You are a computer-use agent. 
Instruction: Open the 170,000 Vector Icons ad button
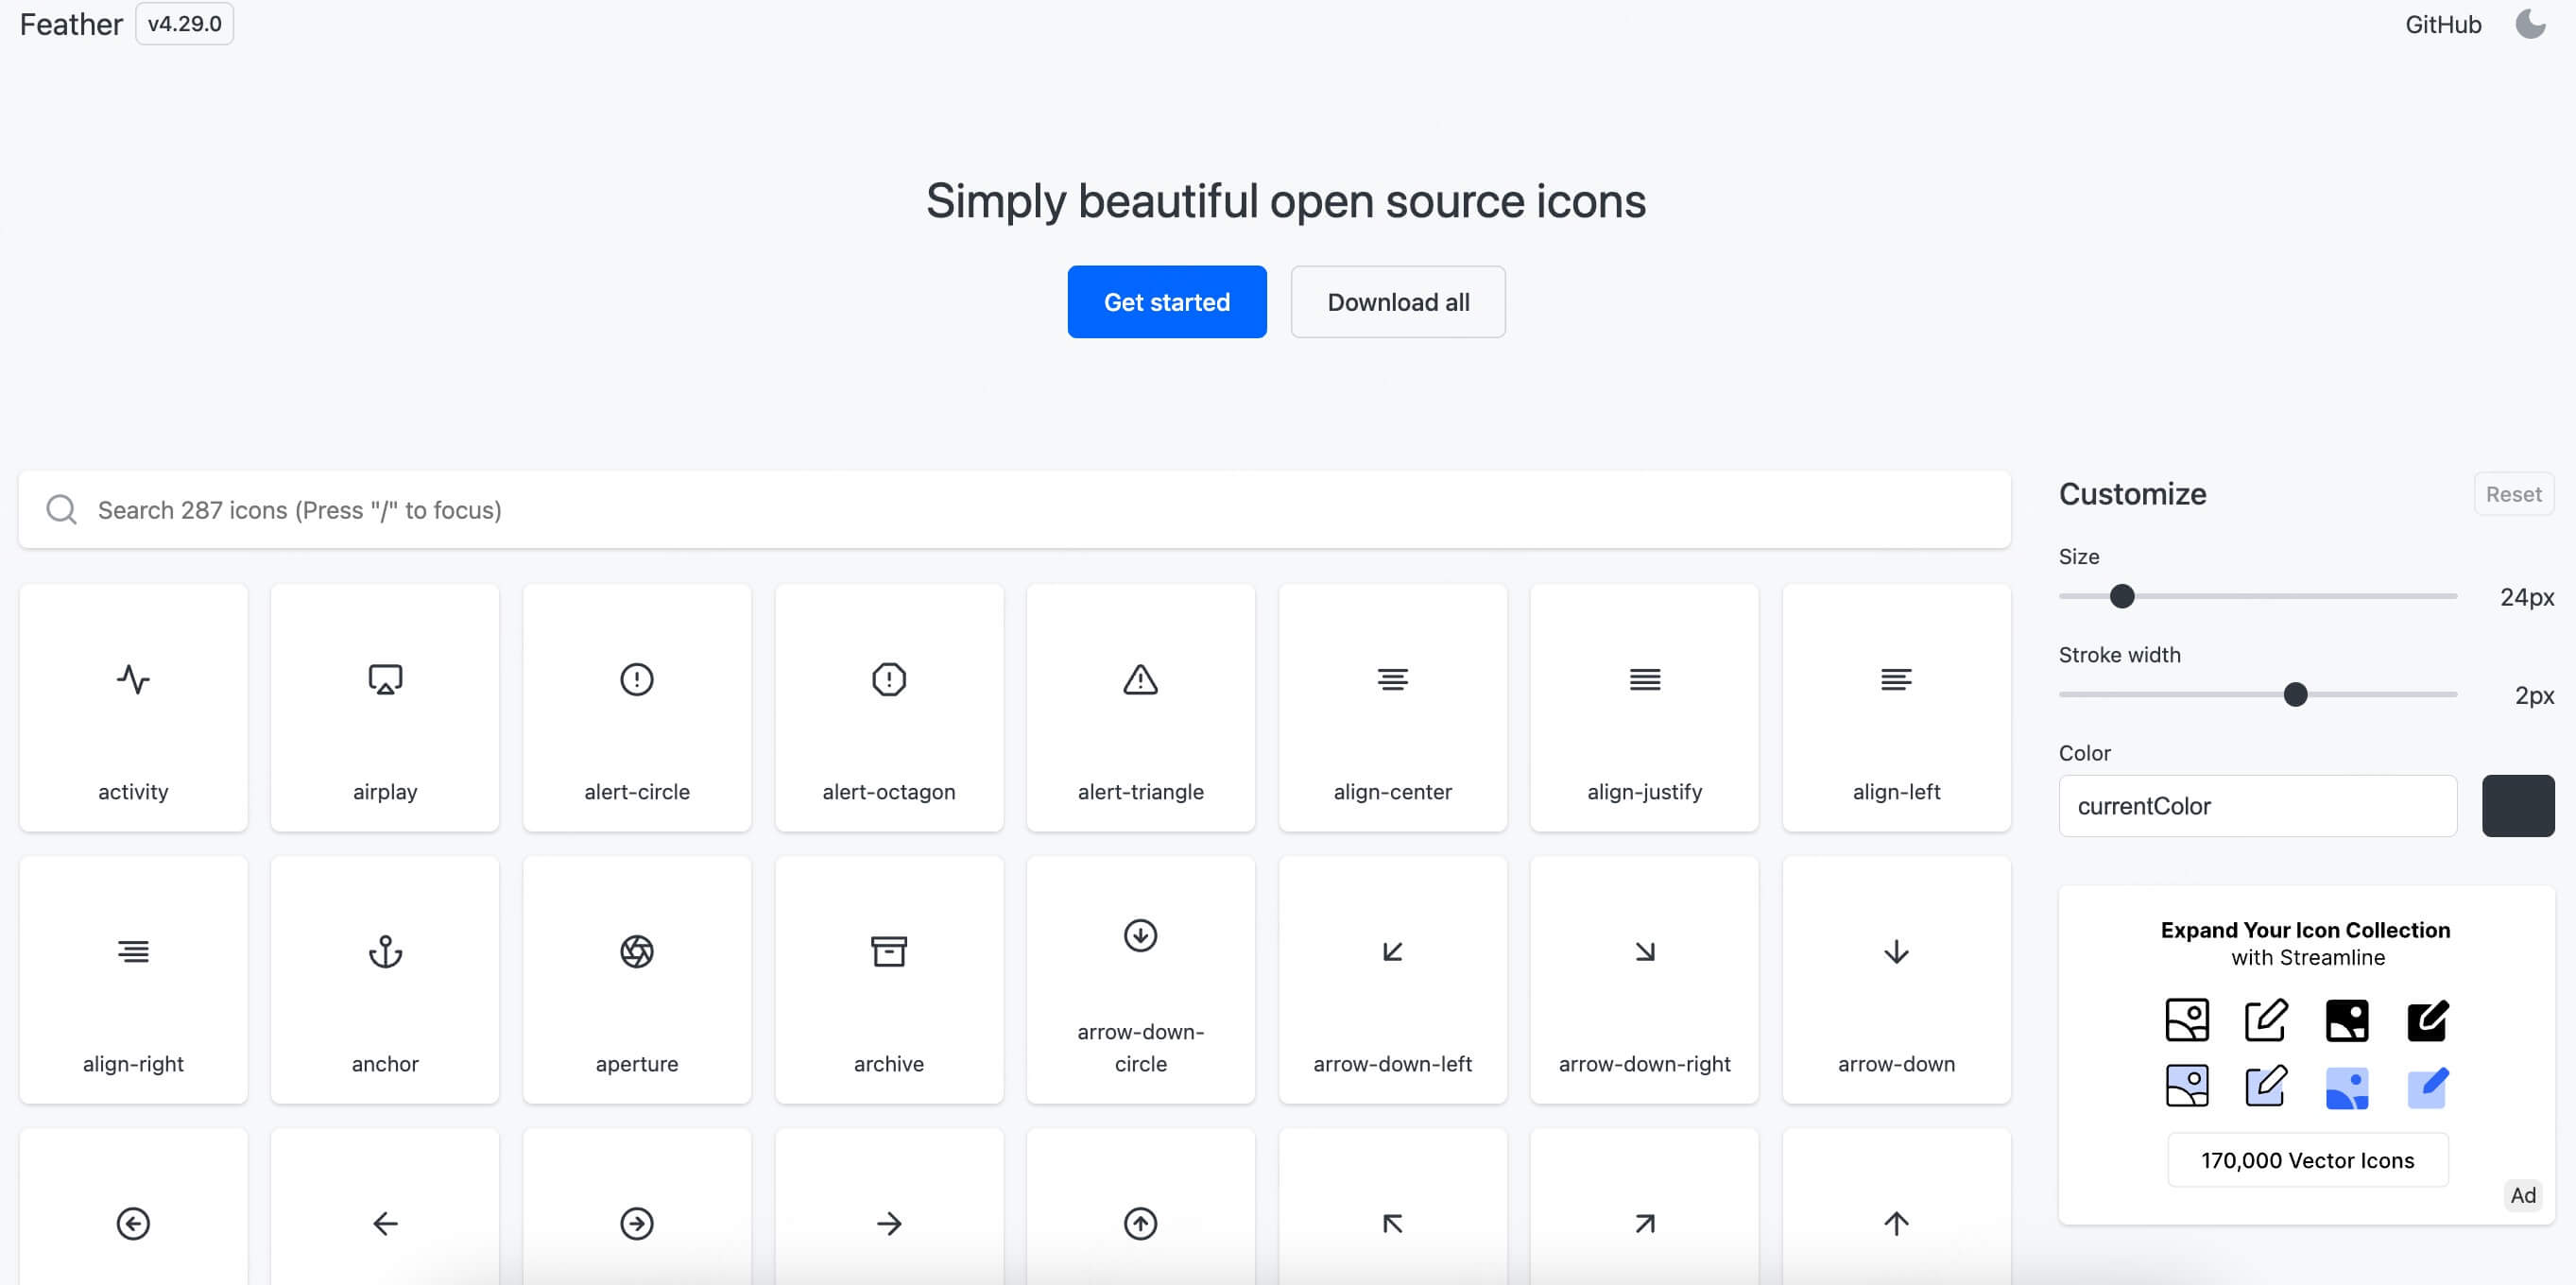click(x=2308, y=1160)
